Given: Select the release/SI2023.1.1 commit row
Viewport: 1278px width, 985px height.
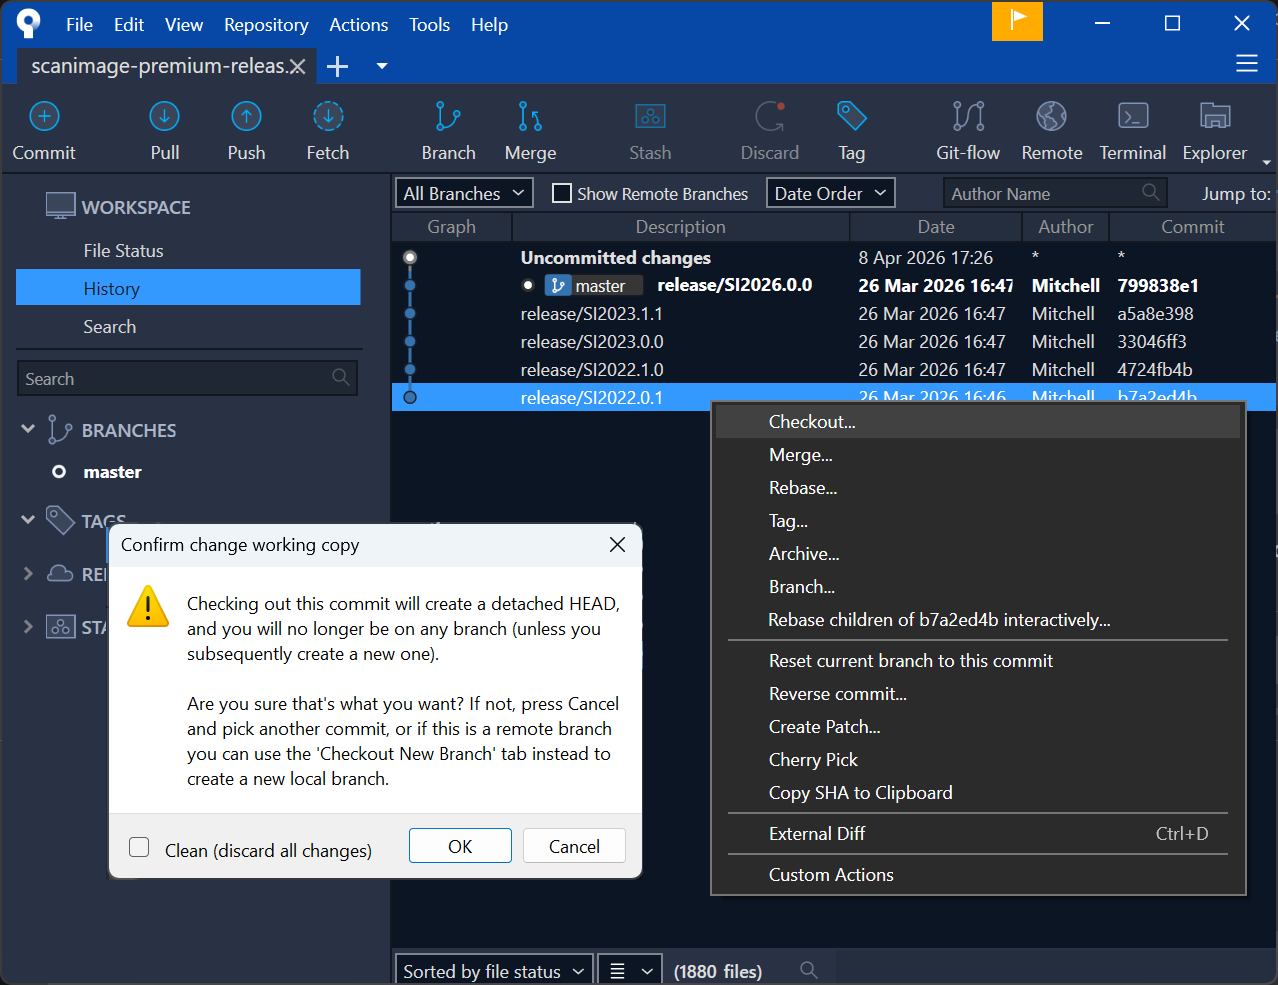Looking at the screenshot, I should pos(834,313).
